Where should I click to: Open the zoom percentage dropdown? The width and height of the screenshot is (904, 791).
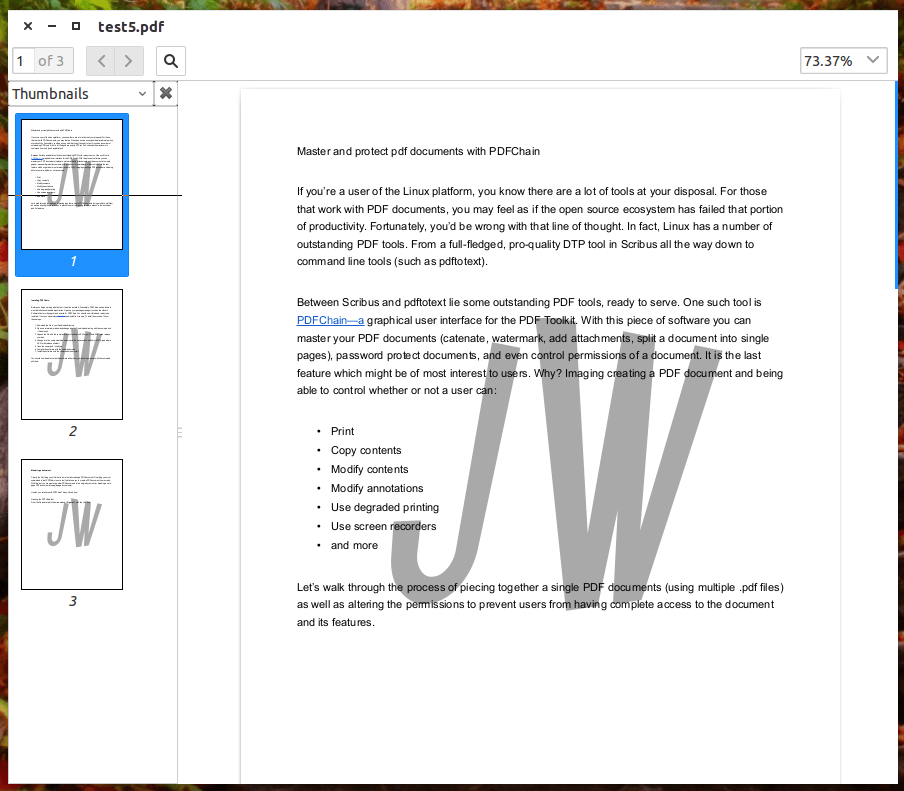(843, 60)
